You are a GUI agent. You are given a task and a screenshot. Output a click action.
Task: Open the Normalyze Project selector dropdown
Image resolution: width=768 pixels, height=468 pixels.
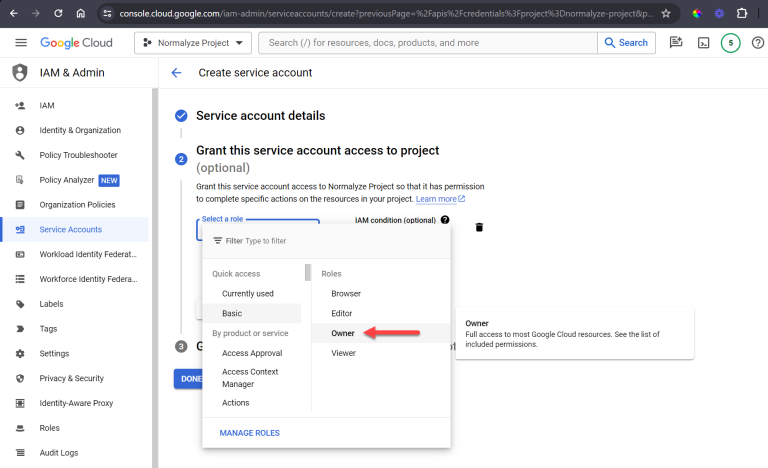[x=193, y=43]
